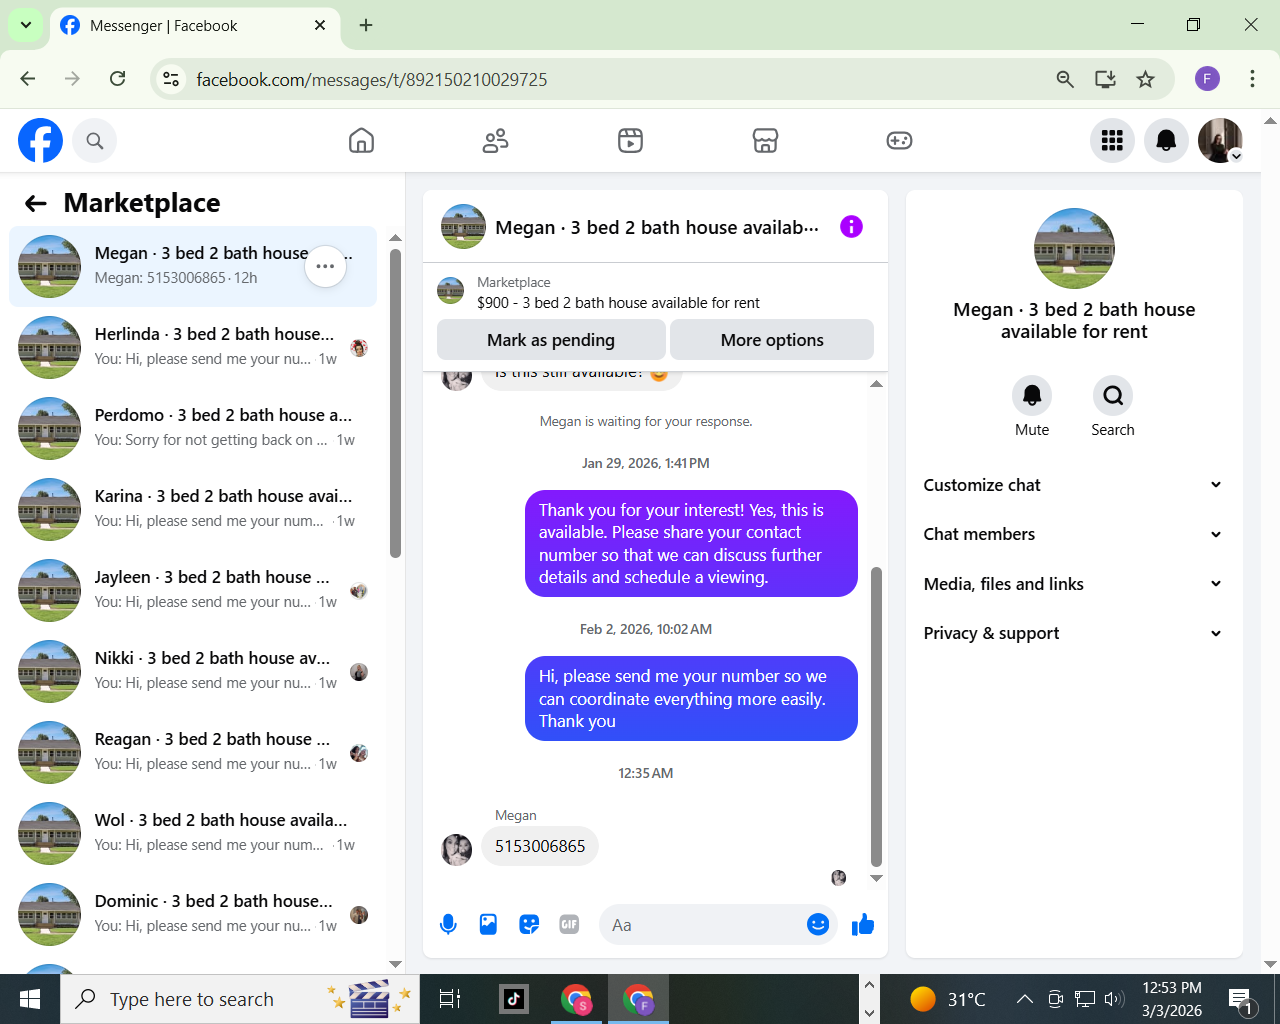Open TikTok from the taskbar
Viewport: 1280px width, 1024px height.
point(514,999)
